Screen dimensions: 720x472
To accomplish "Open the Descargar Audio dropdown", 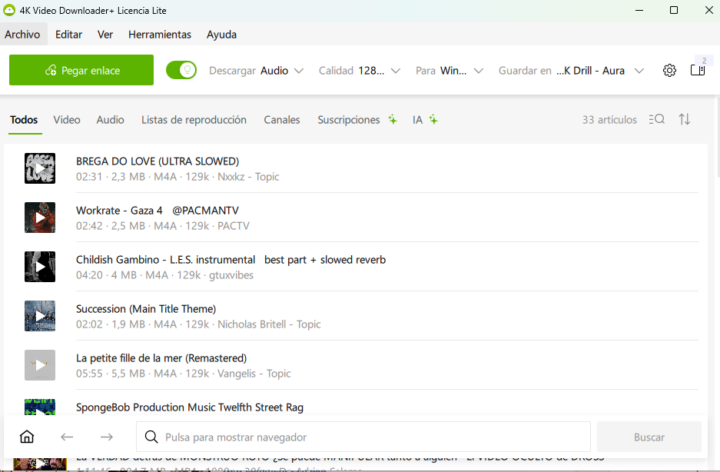I will pos(256,71).
